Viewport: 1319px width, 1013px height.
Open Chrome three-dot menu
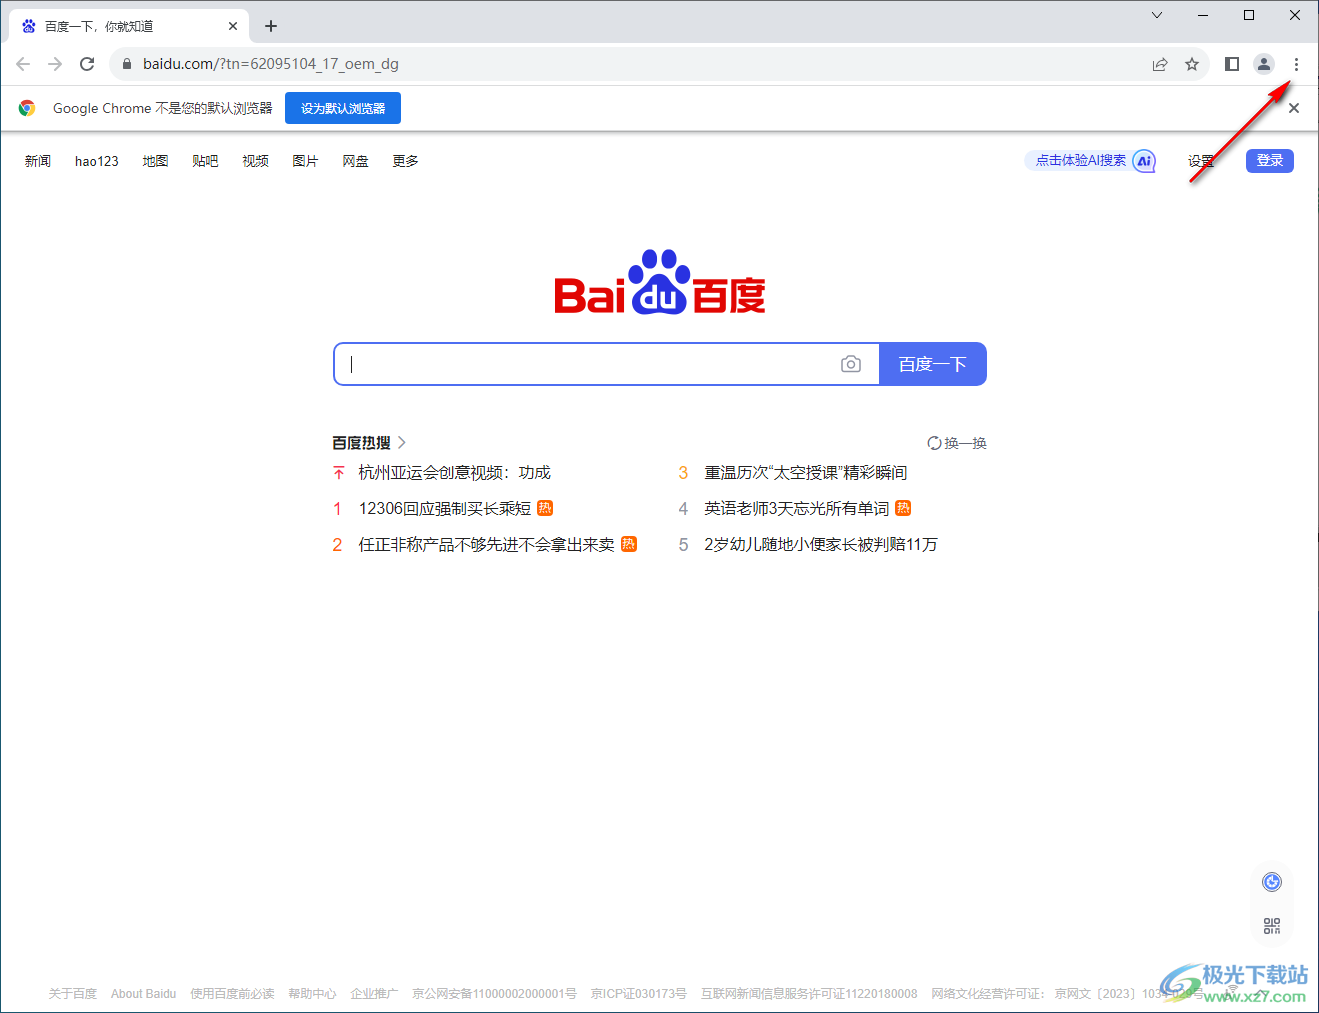(x=1296, y=64)
